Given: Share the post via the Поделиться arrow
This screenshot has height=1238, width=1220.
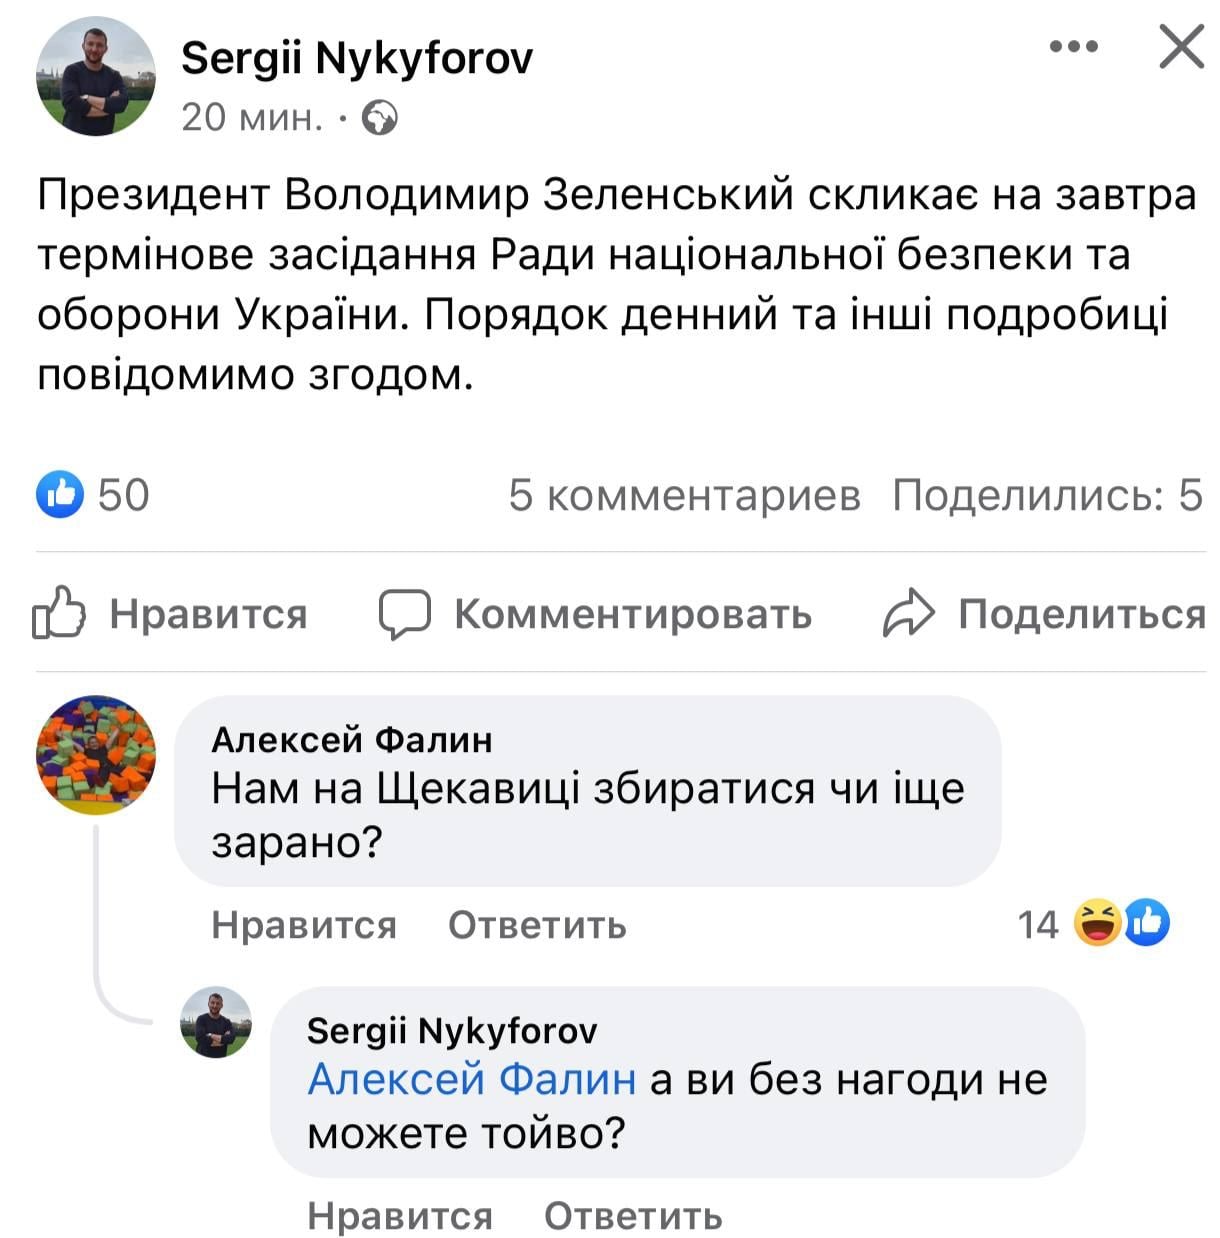Looking at the screenshot, I should (908, 613).
